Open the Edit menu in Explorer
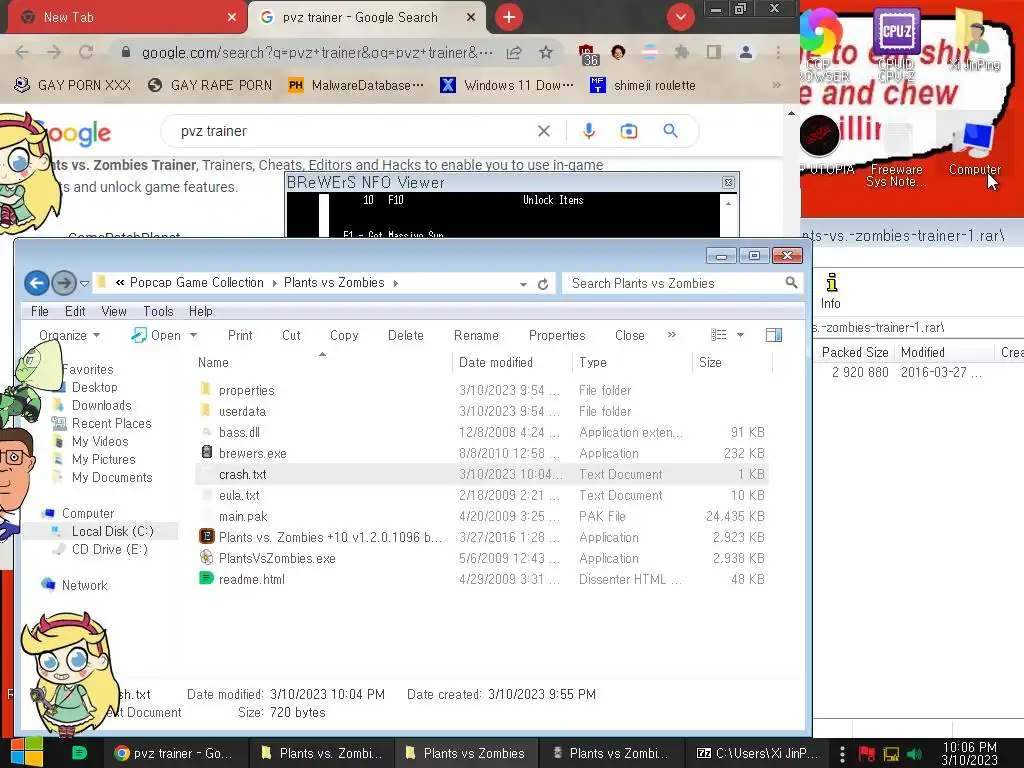The image size is (1024, 768). pos(75,312)
